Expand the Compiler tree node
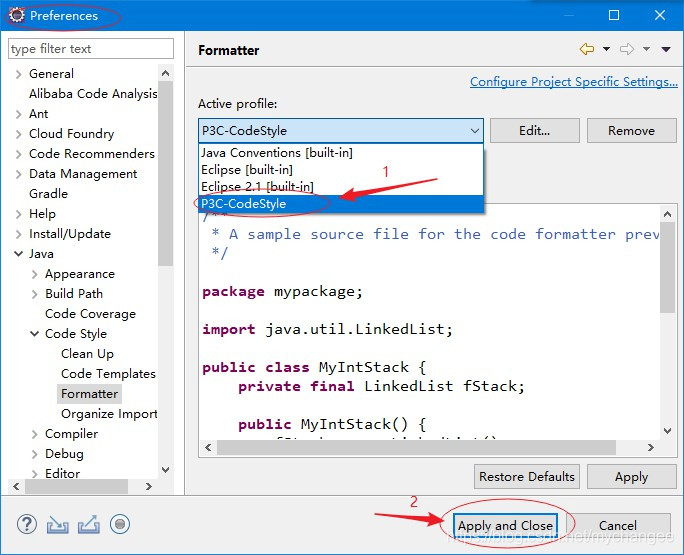Screen dimensions: 684x555 (35, 434)
